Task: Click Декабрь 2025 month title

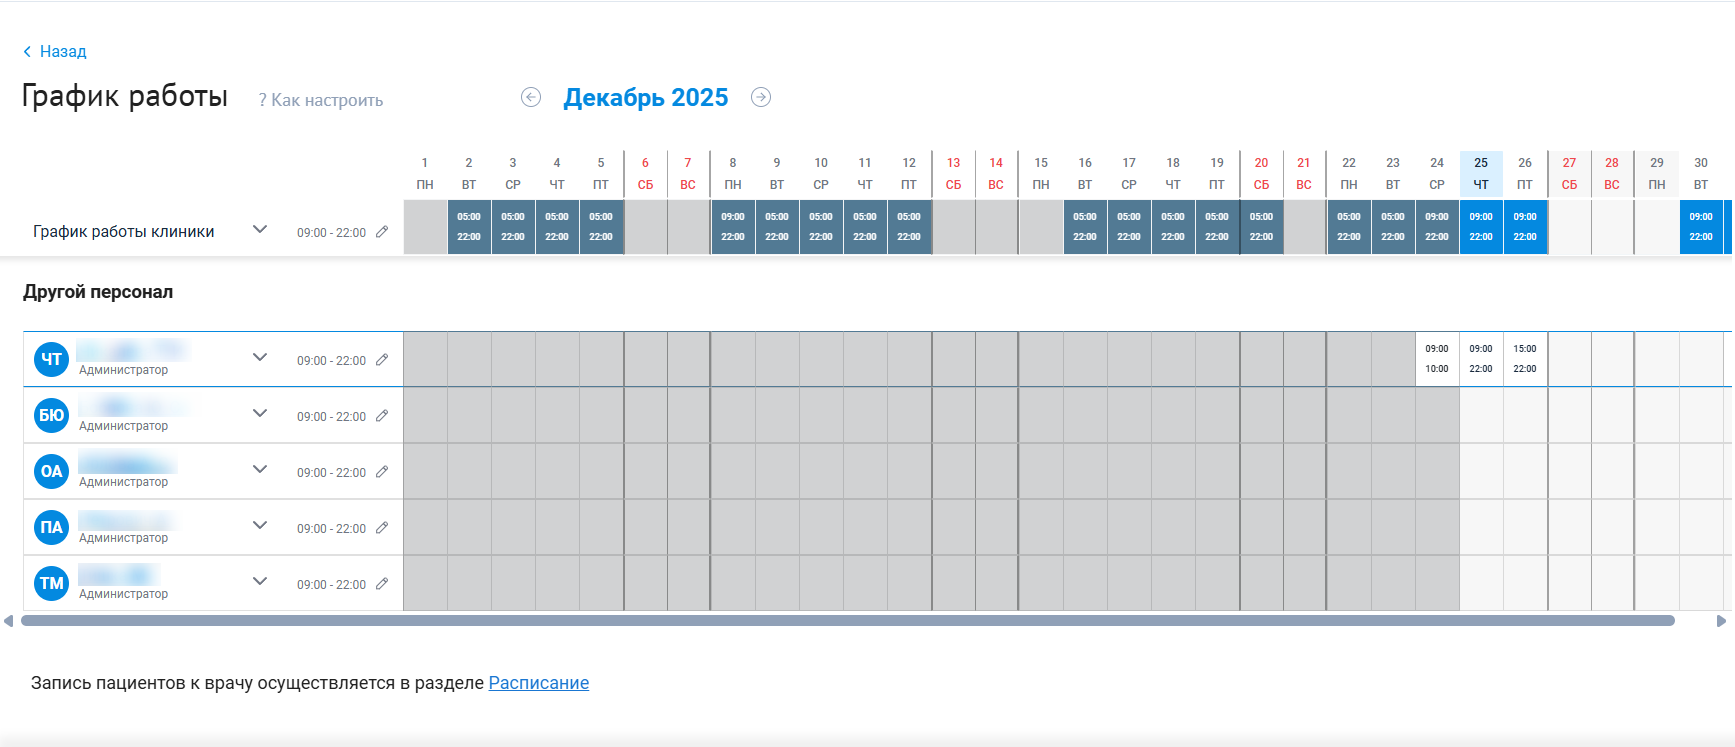Action: coord(645,98)
